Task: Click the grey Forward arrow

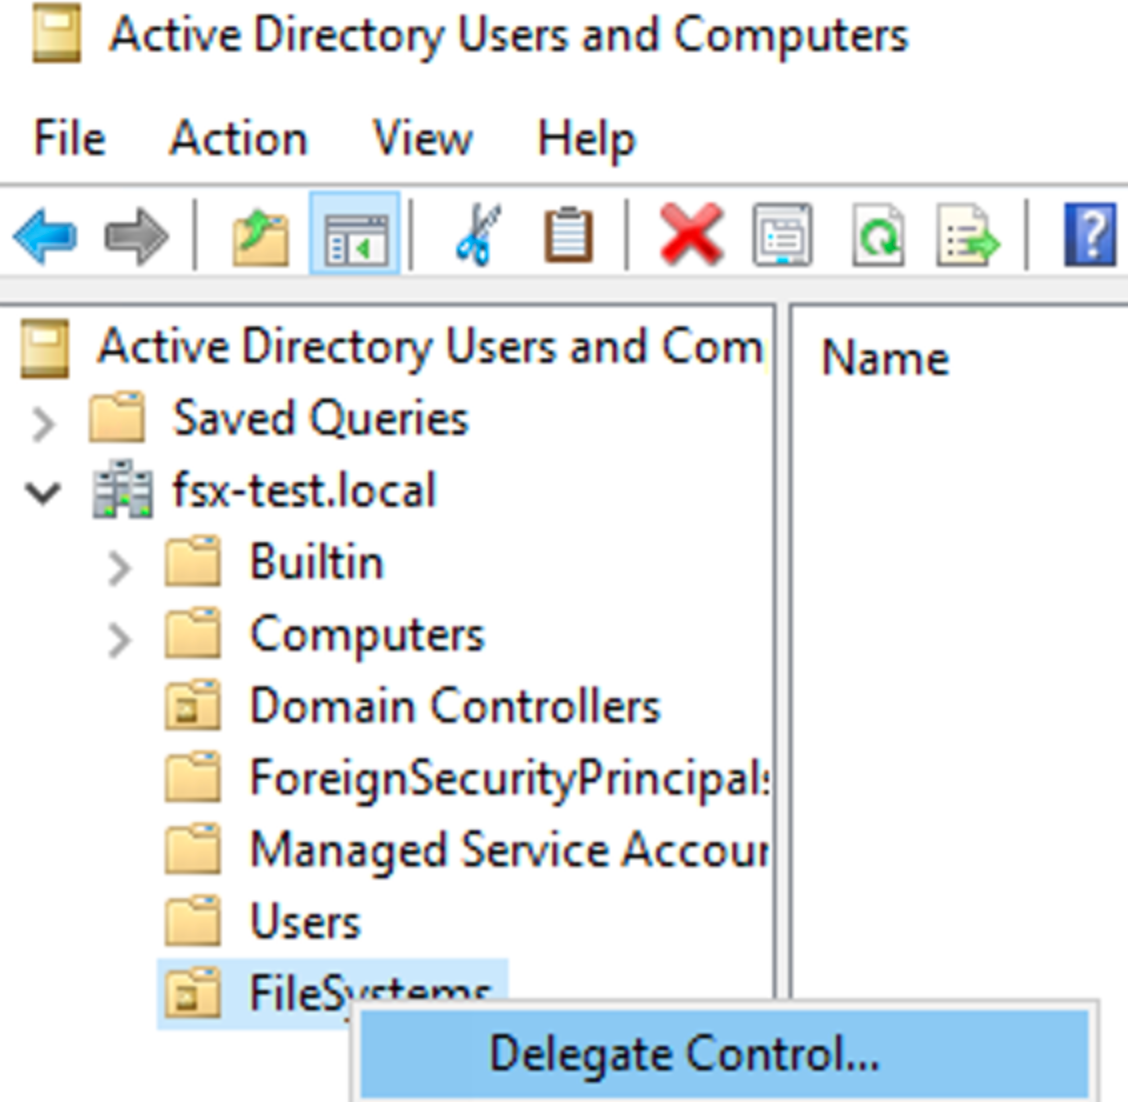Action: point(136,235)
